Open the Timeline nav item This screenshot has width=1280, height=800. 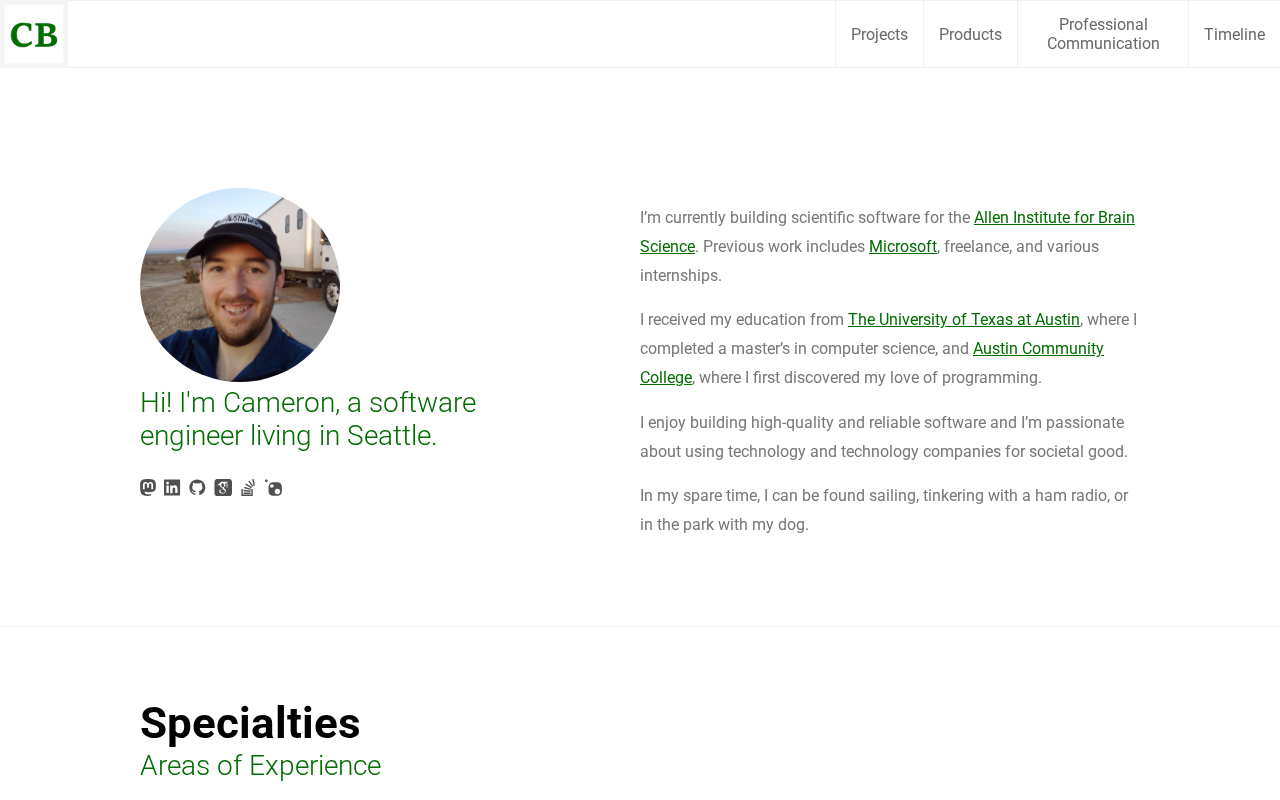coord(1234,34)
